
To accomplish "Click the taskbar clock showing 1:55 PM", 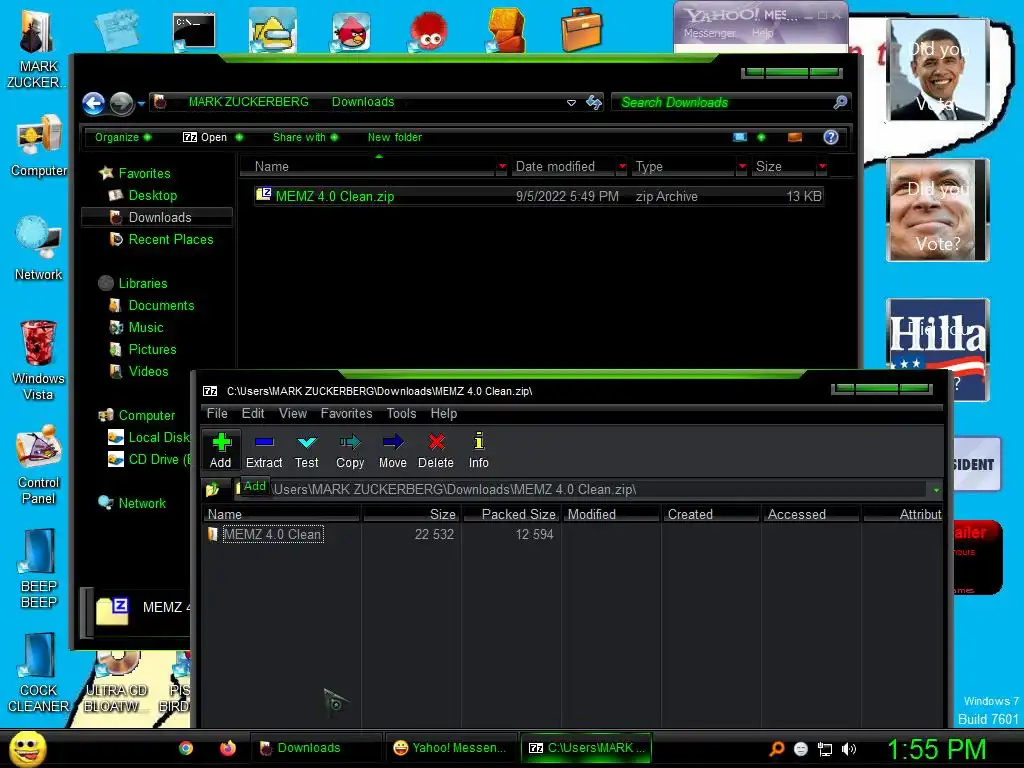I will click(936, 749).
